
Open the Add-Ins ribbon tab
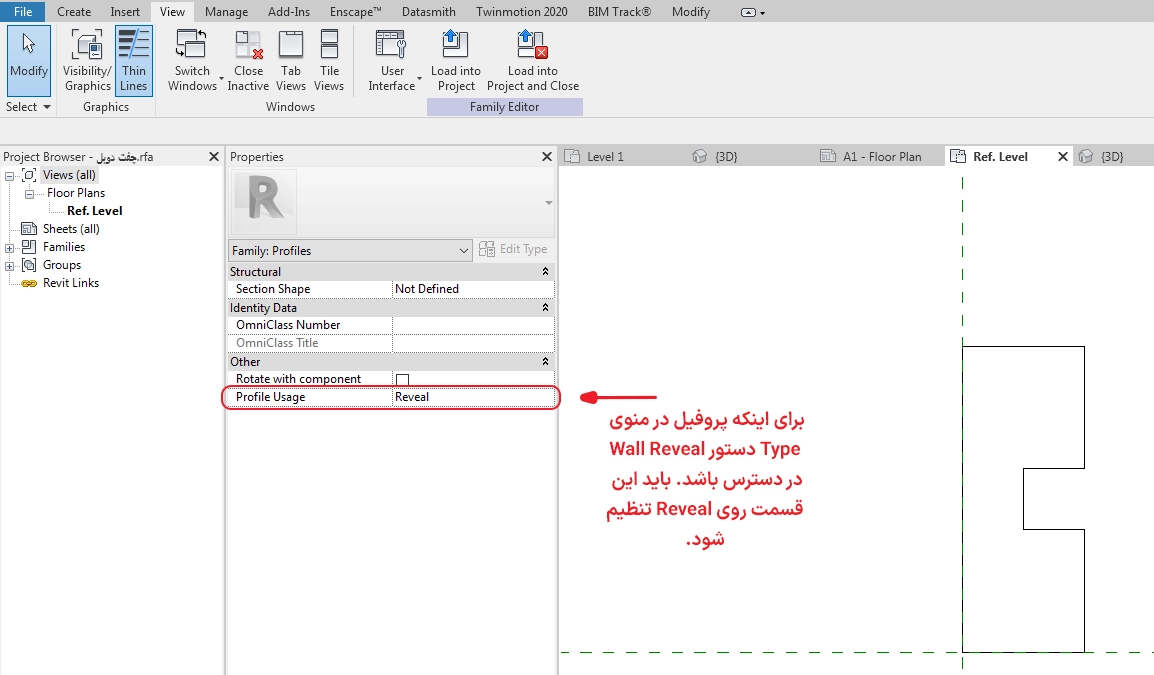point(289,12)
